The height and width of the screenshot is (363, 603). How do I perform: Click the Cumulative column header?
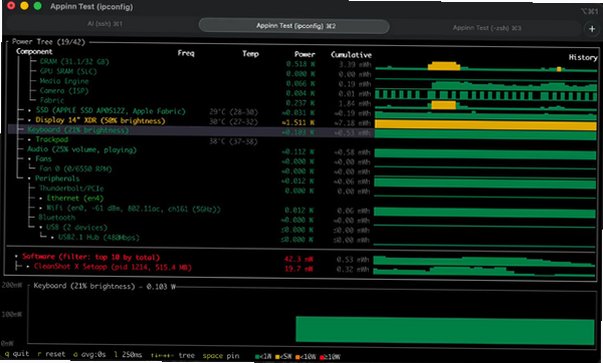click(x=351, y=55)
